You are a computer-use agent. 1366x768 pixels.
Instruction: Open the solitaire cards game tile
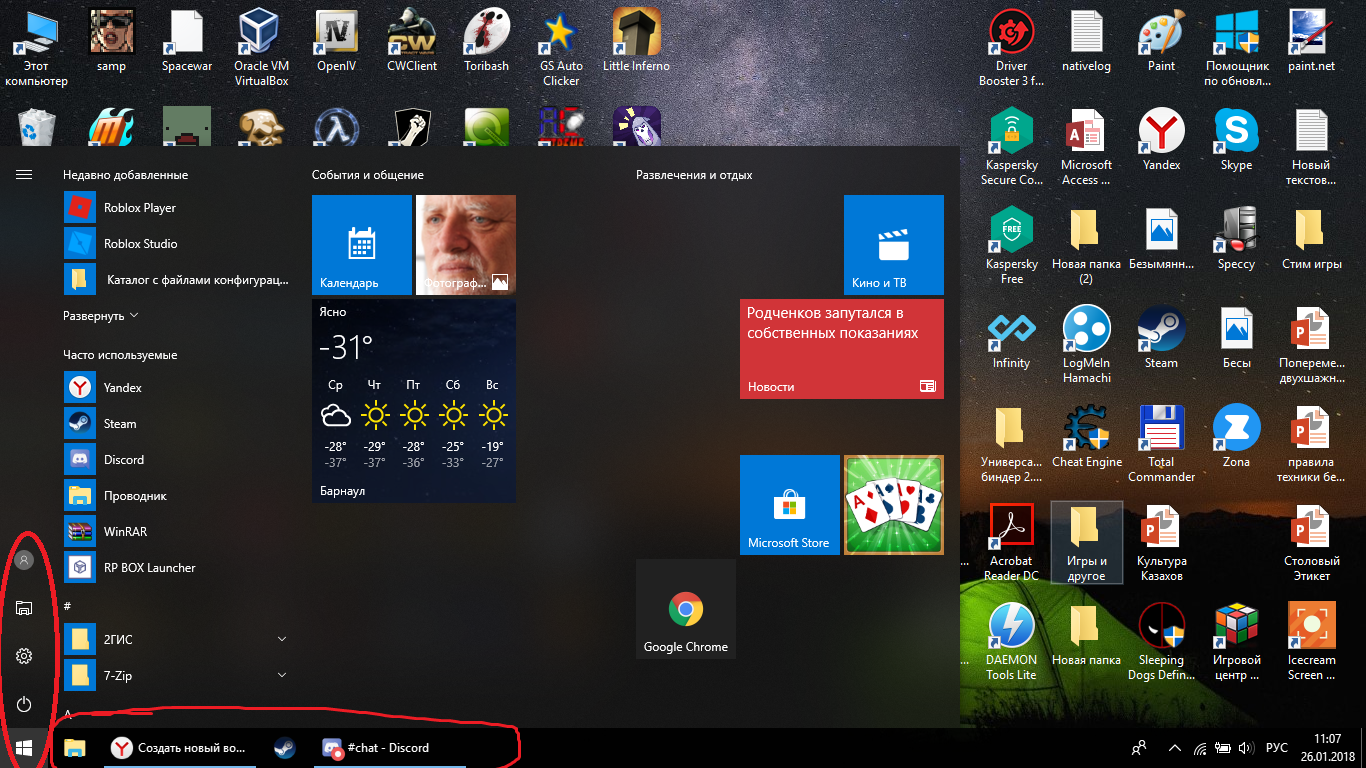894,505
